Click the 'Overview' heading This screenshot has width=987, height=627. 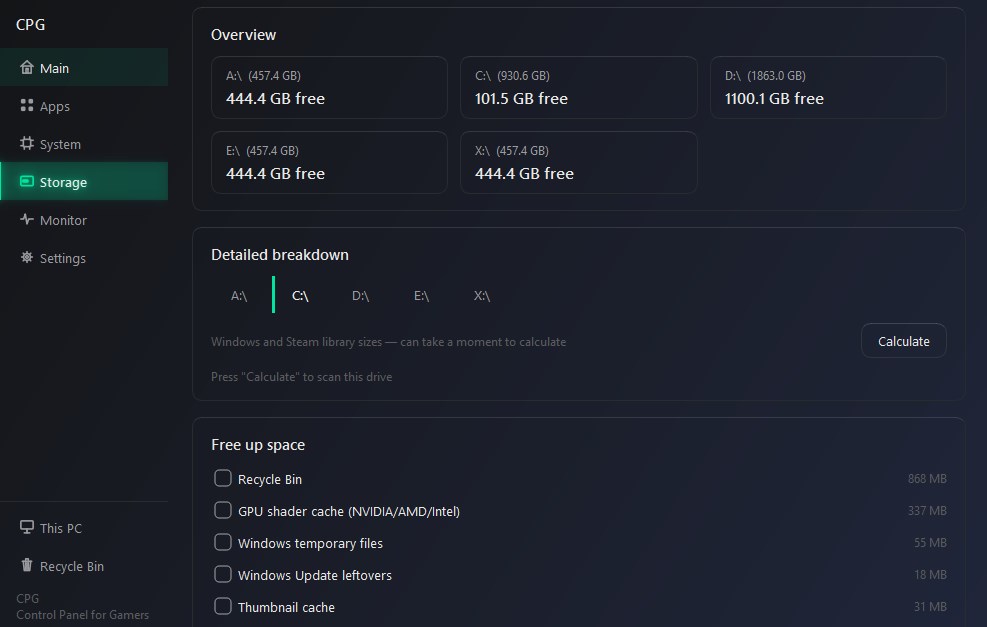point(243,35)
